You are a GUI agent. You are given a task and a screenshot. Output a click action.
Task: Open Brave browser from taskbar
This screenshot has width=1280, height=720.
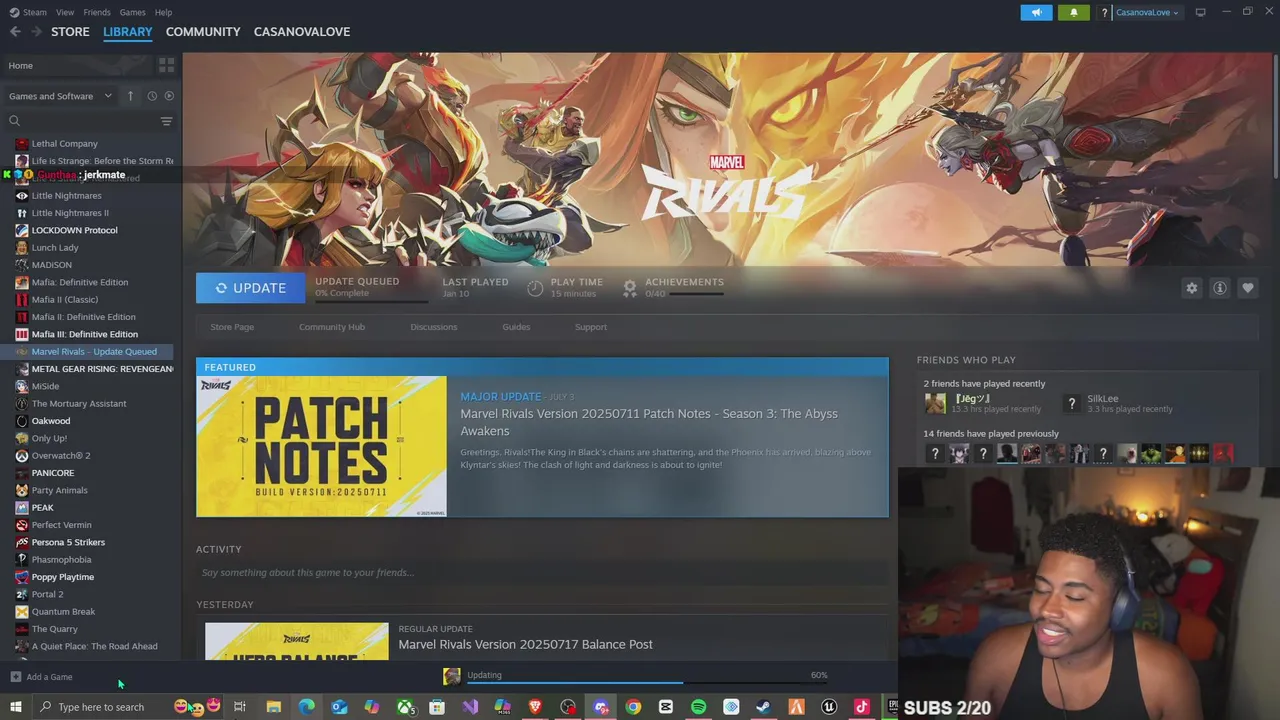[535, 707]
